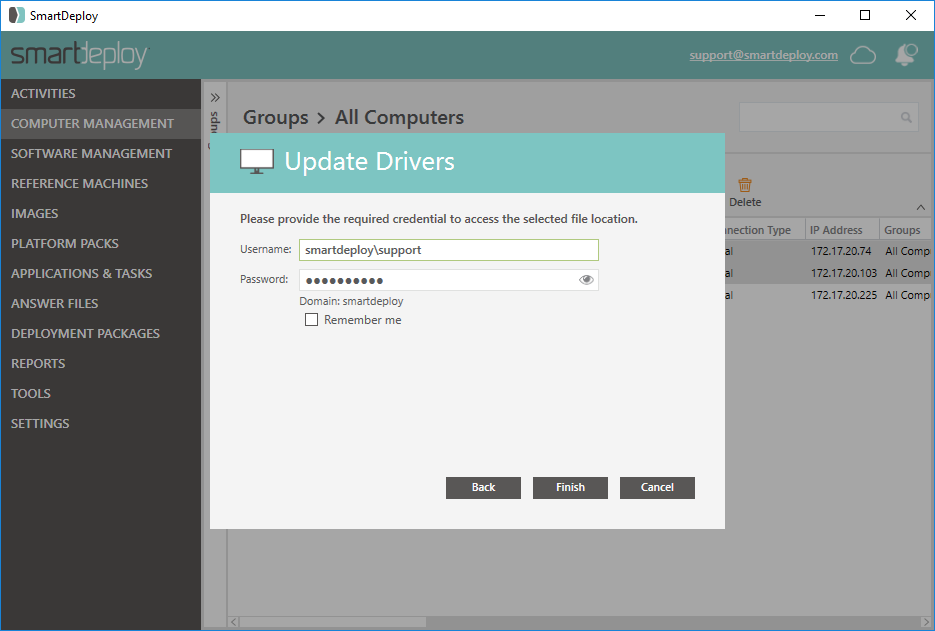935x631 pixels.
Task: Cancel the Update Drivers dialog
Action: pos(657,487)
